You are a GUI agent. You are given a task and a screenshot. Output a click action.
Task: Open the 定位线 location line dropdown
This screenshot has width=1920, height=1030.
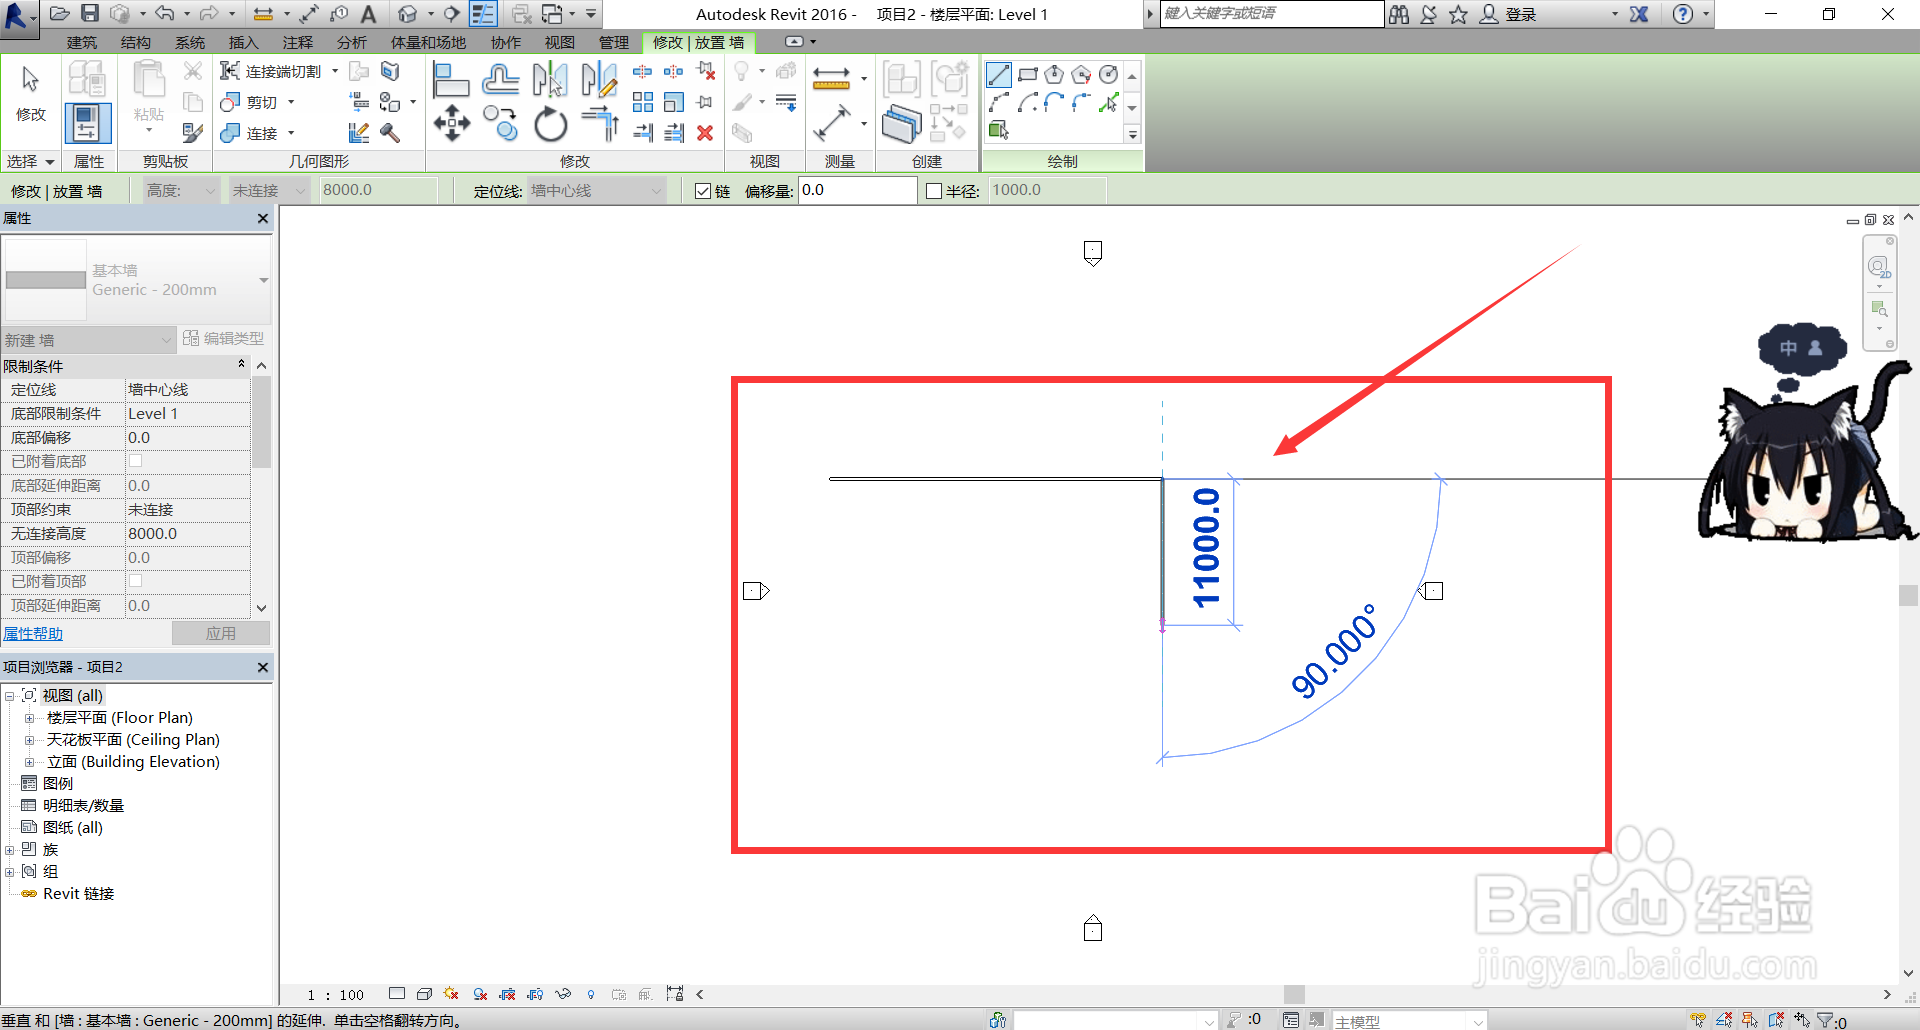click(x=596, y=191)
